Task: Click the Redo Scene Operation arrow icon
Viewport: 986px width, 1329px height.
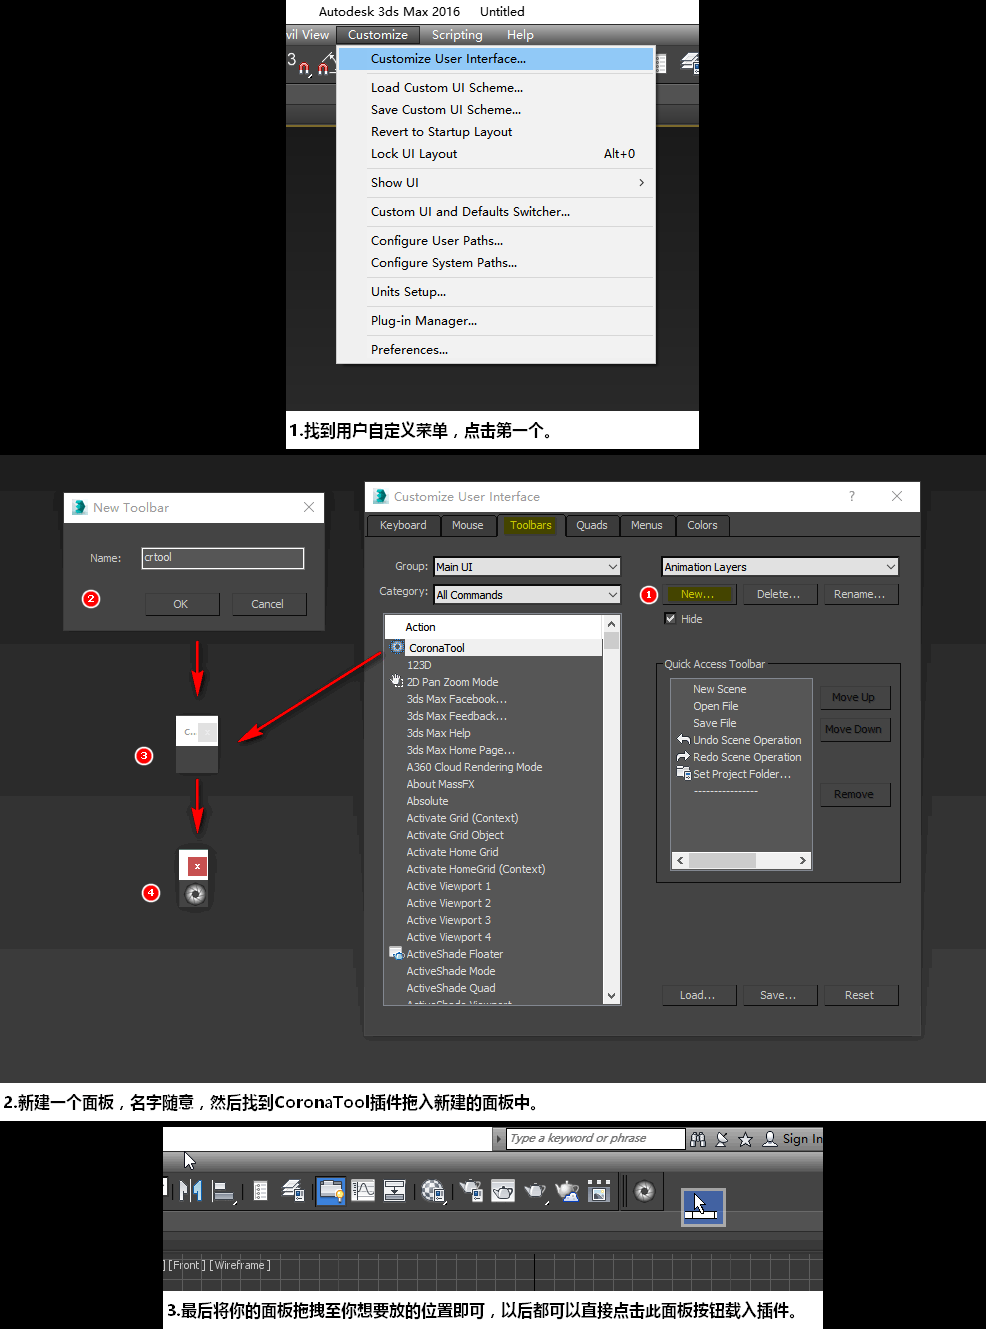Action: point(684,757)
